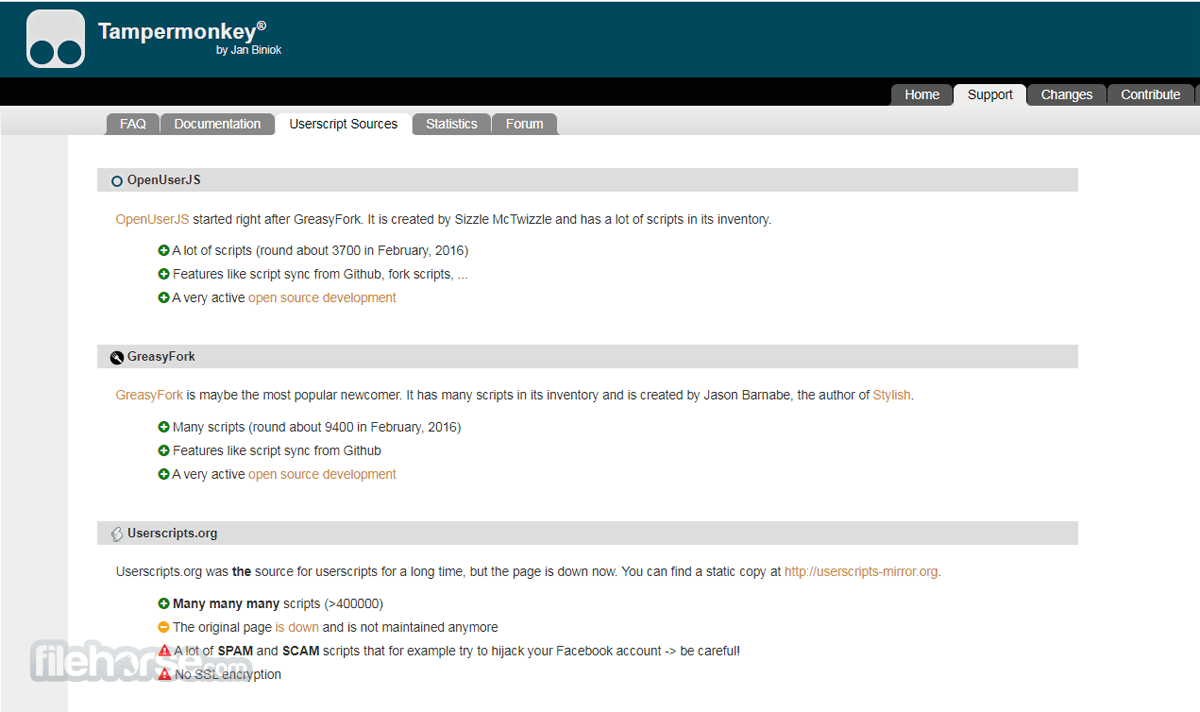Click the GreasyFork section header icon
This screenshot has width=1200, height=712.
tap(117, 357)
